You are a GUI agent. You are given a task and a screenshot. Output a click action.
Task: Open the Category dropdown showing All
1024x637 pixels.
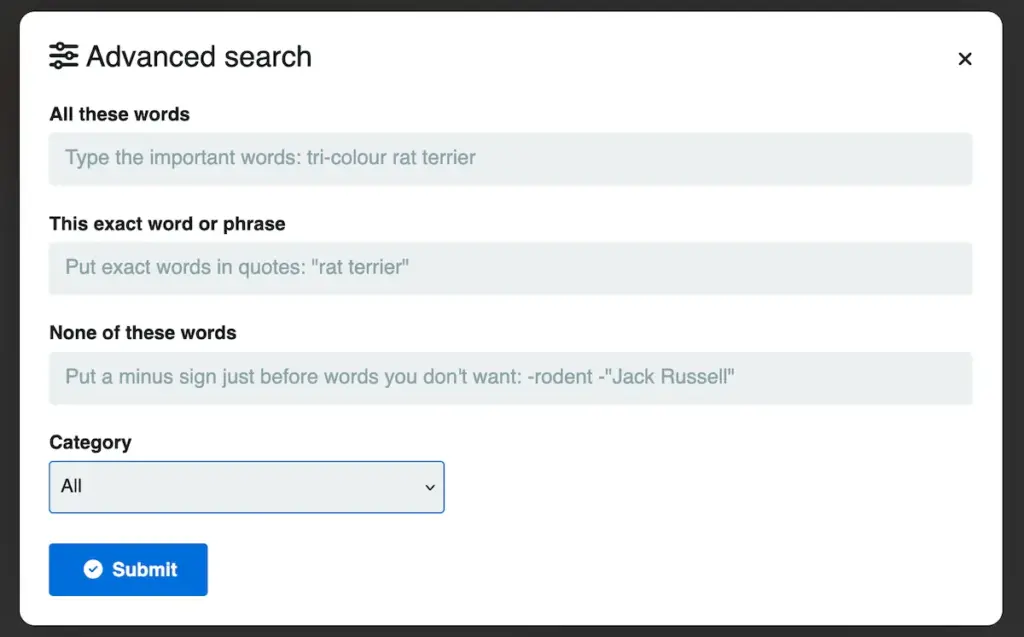tap(246, 487)
